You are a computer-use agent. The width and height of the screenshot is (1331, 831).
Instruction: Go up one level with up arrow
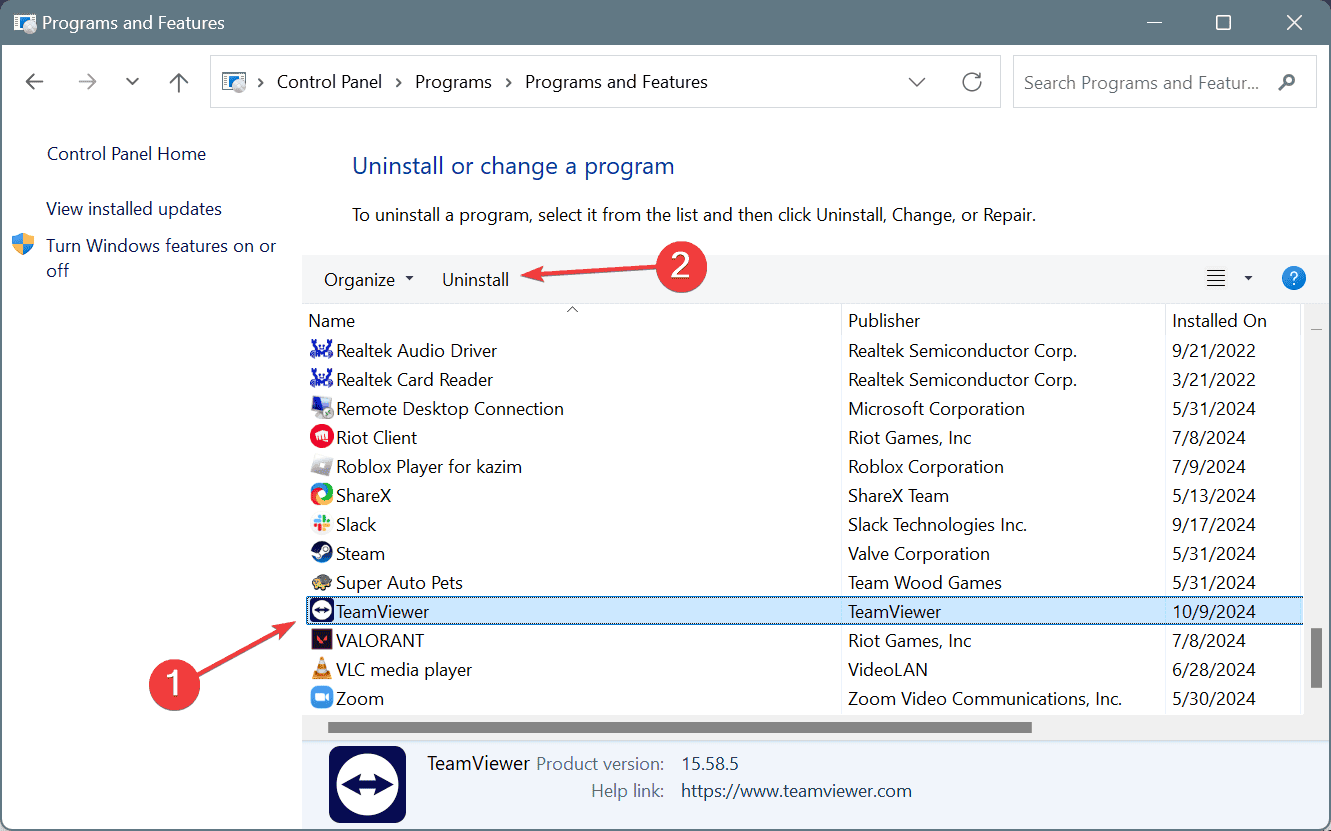(179, 82)
